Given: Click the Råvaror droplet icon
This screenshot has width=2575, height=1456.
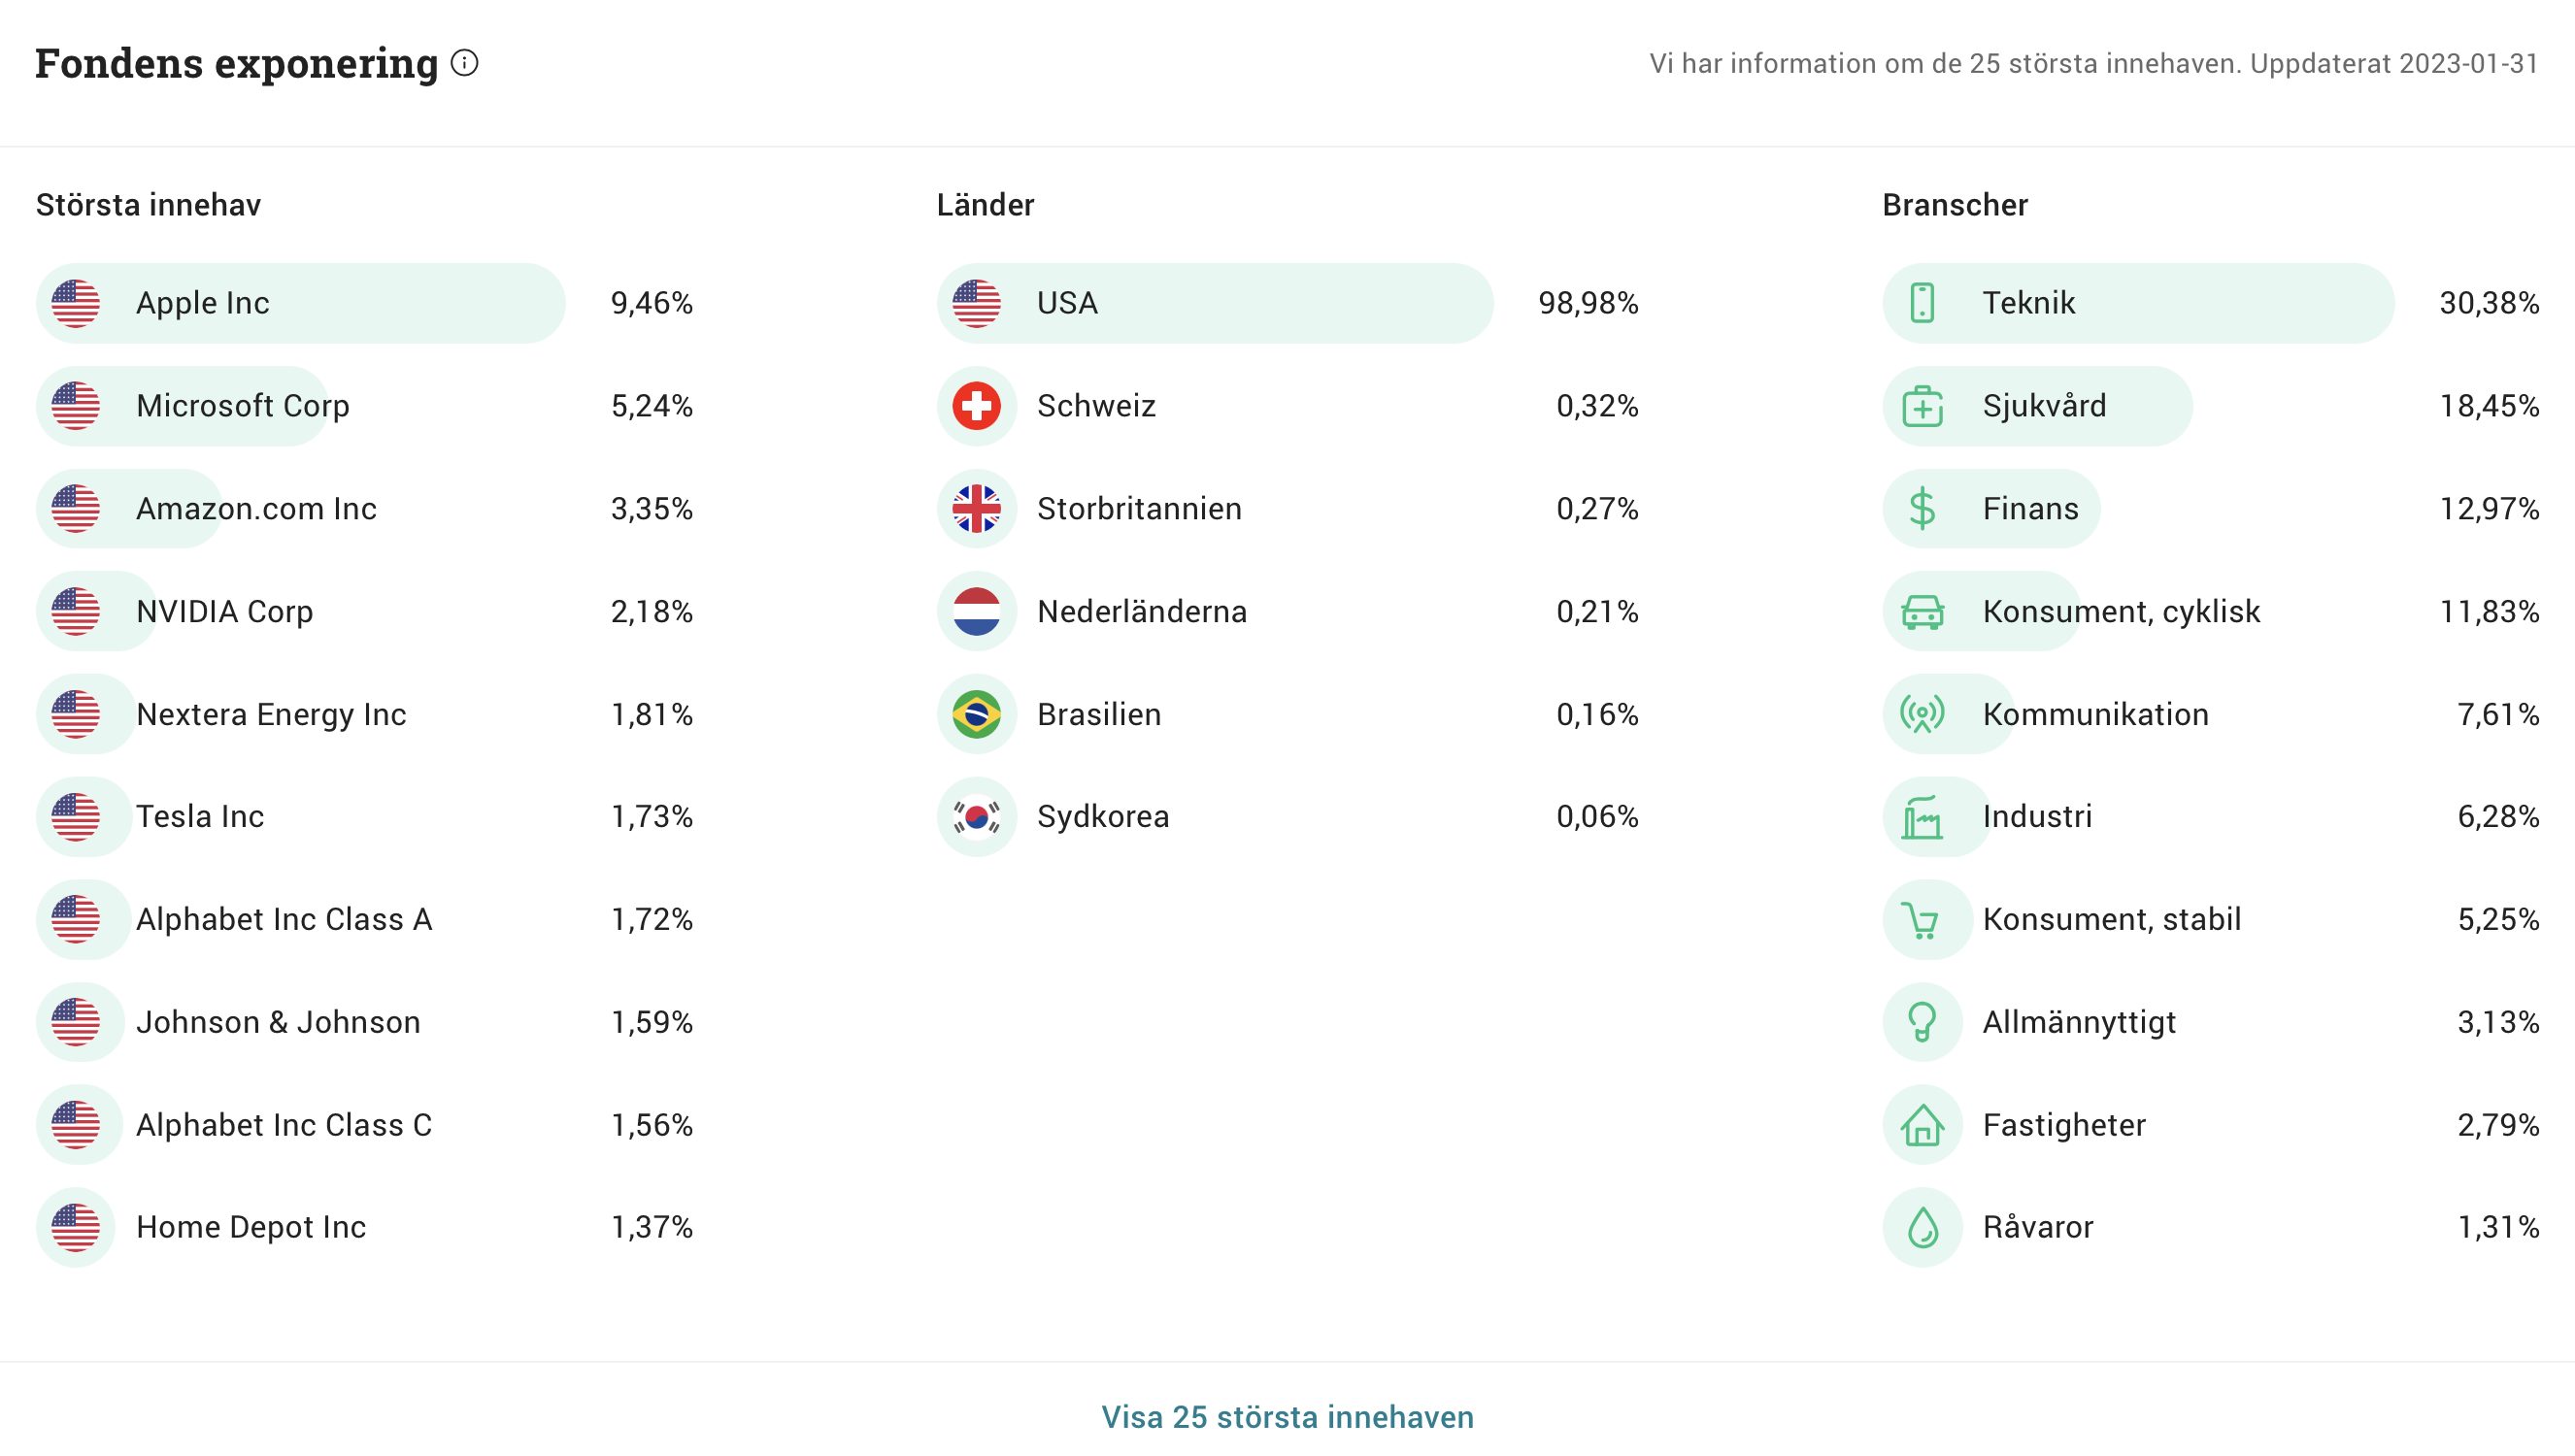Looking at the screenshot, I should [x=1921, y=1228].
